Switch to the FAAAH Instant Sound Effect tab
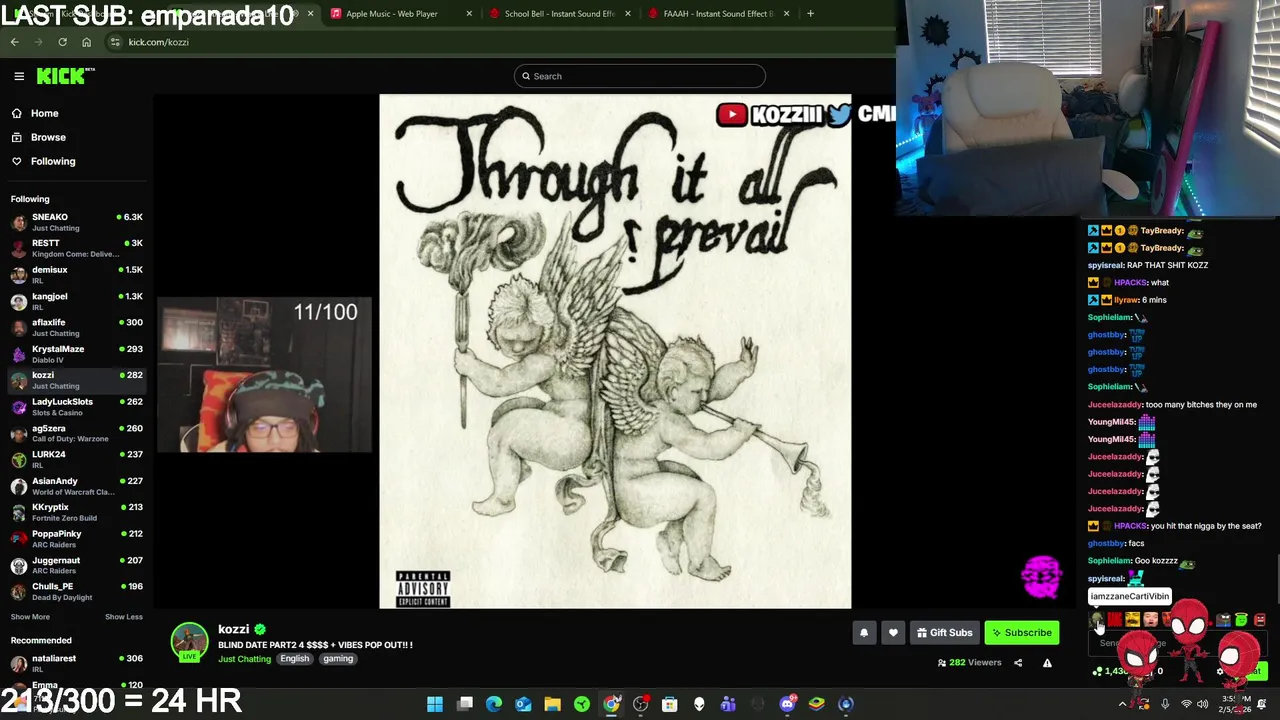1280x720 pixels. (717, 14)
